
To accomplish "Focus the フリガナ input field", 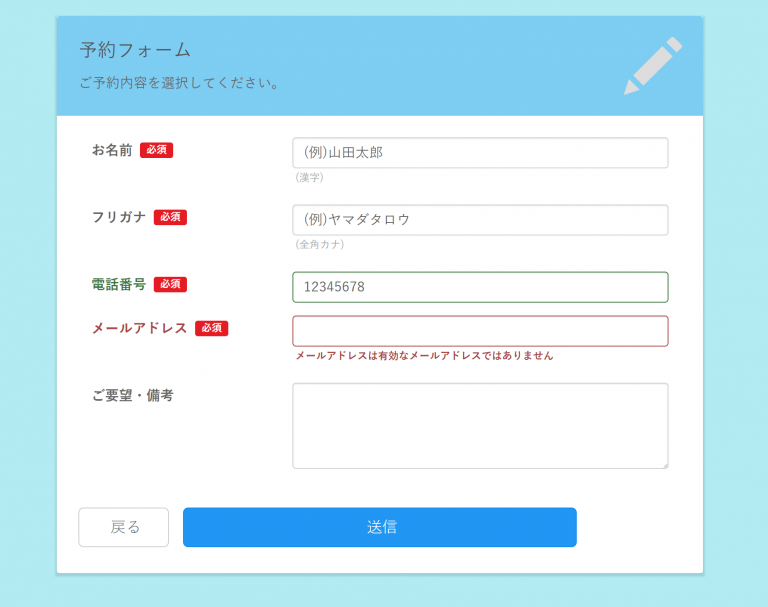I will pos(480,220).
